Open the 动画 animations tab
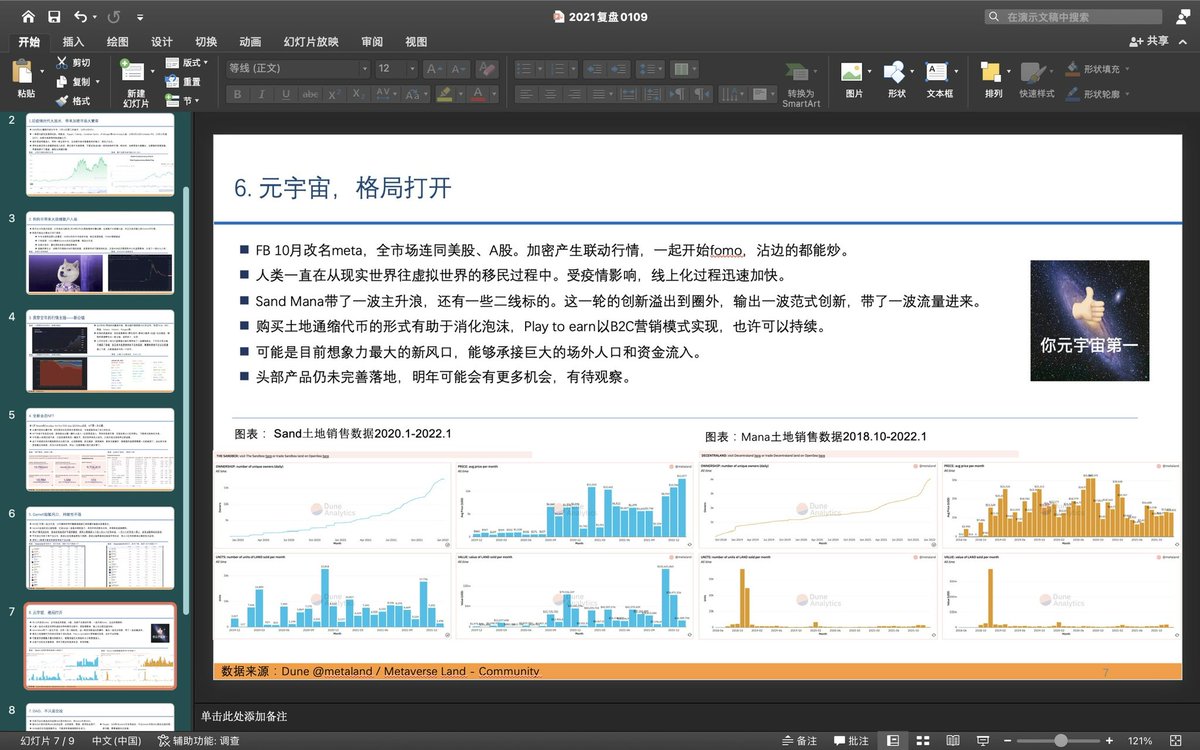1200x750 pixels. pyautogui.click(x=250, y=41)
